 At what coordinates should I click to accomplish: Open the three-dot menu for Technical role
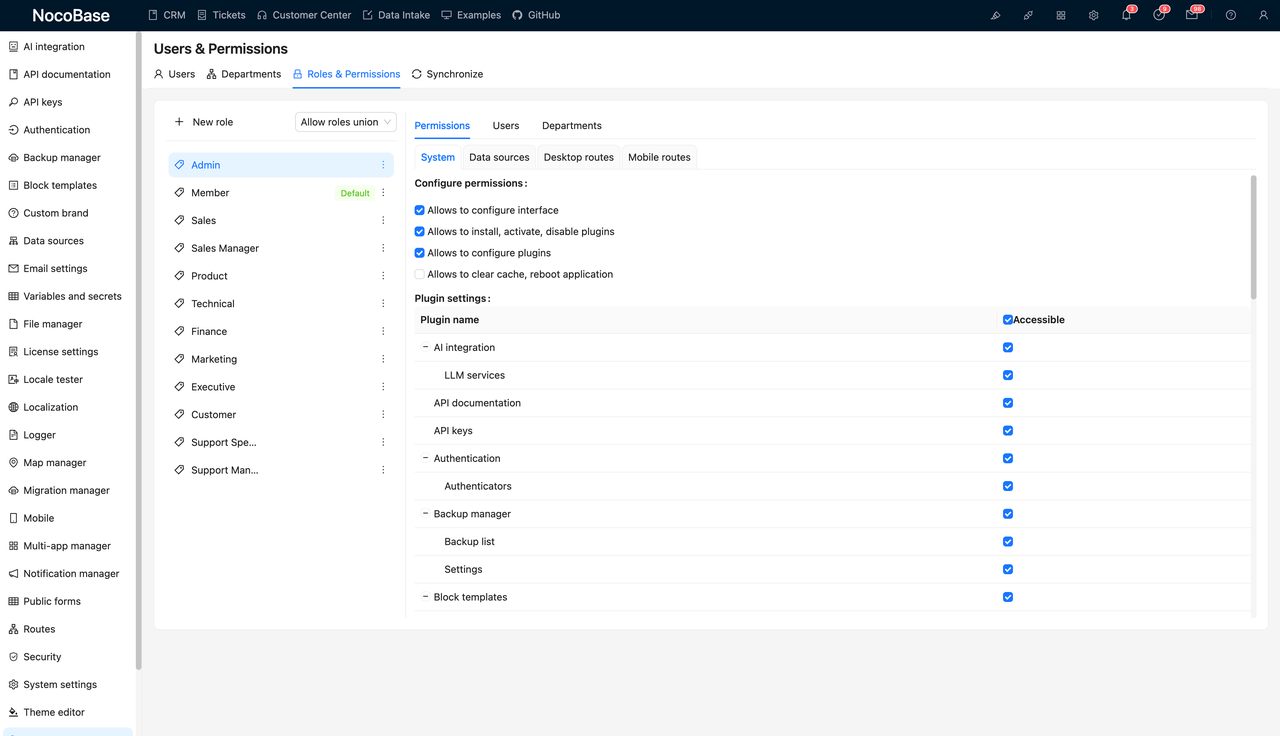tap(383, 304)
